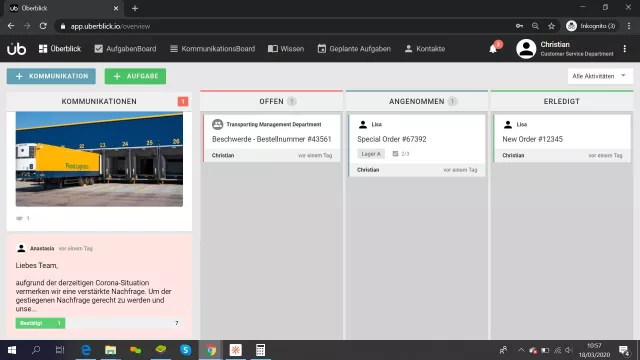This screenshot has height=360, width=640.
Task: Switch to the KommunikationsBoard tab
Action: [x=212, y=49]
